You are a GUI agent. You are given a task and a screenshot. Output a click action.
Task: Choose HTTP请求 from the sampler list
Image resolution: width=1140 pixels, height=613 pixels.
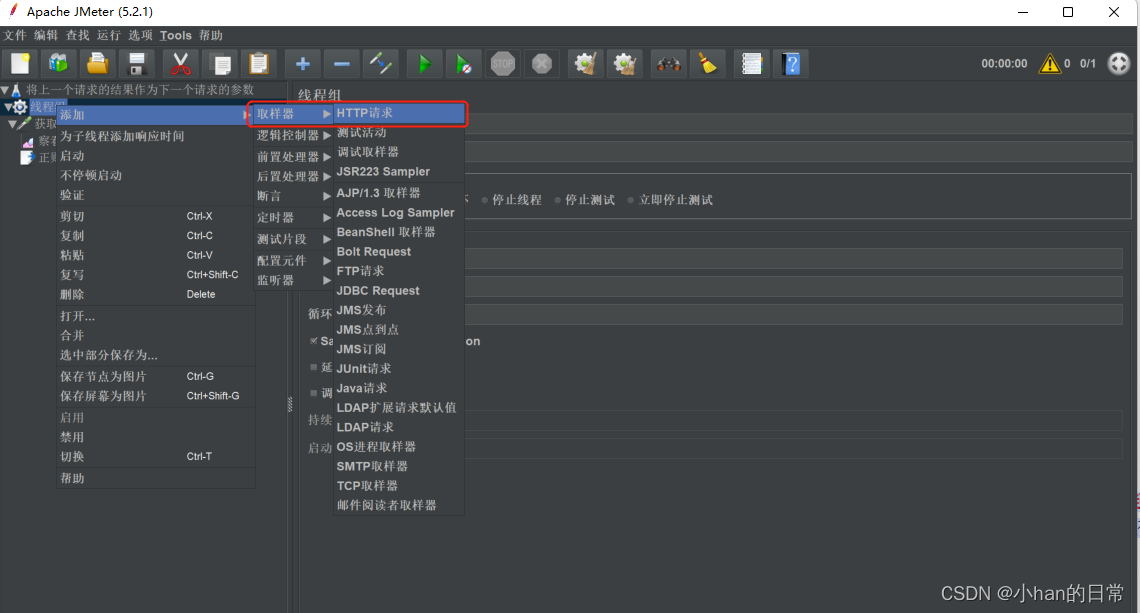coord(399,113)
